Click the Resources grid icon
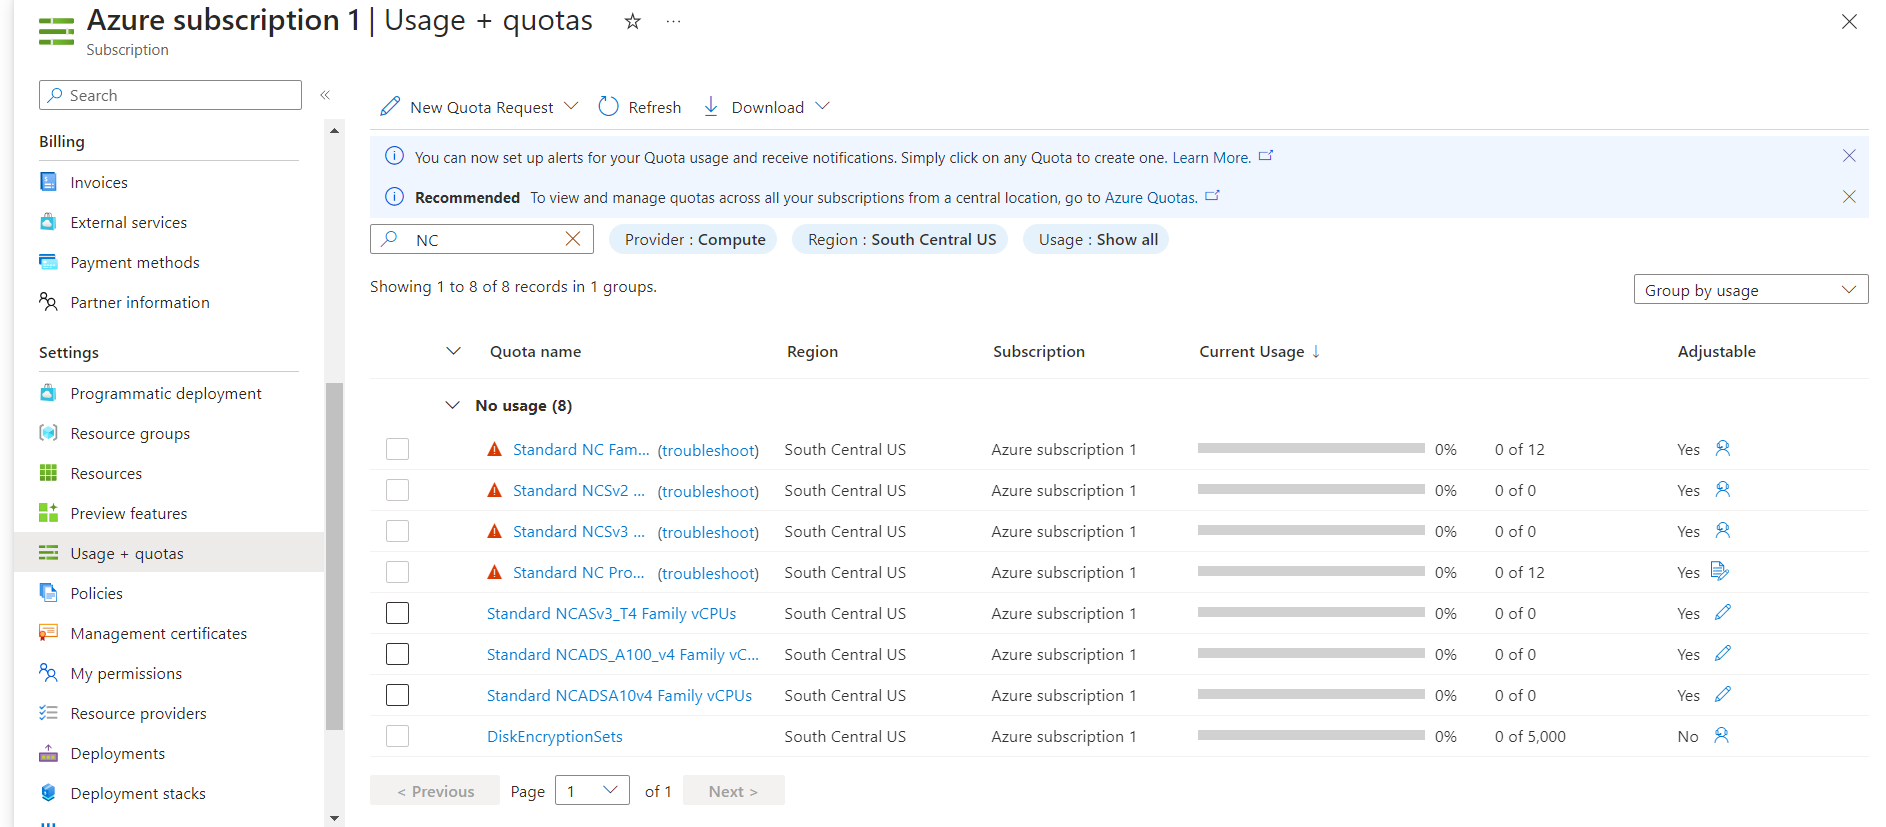 click(x=48, y=473)
